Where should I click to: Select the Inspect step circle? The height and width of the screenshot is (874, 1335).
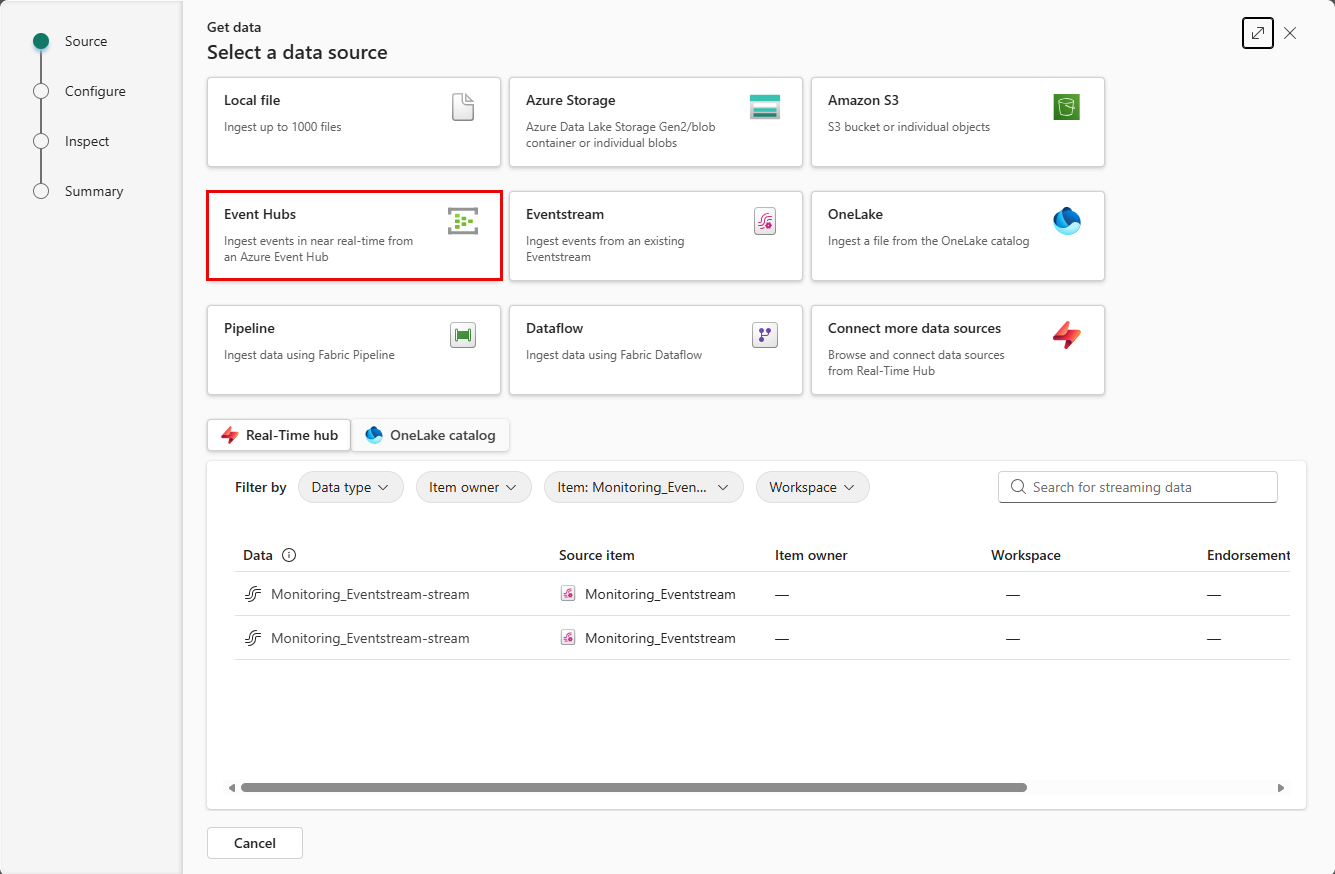(41, 141)
